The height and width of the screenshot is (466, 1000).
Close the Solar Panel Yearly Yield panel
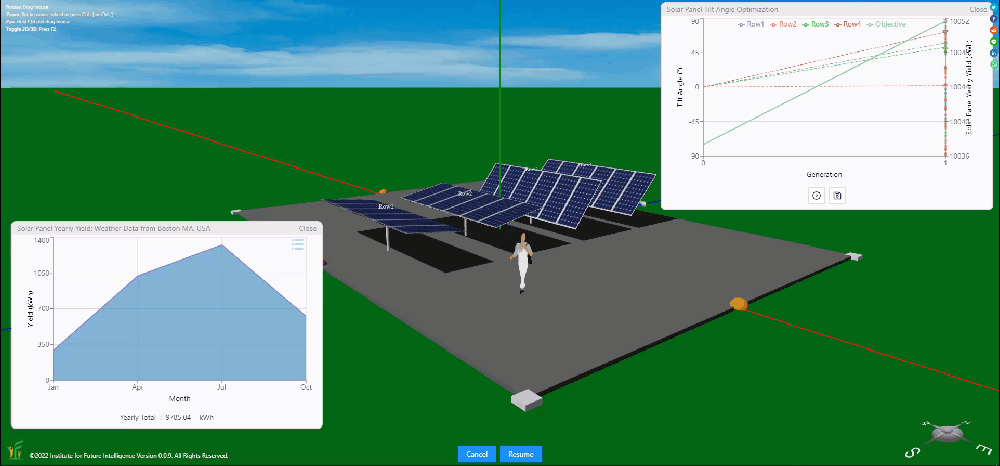point(307,228)
